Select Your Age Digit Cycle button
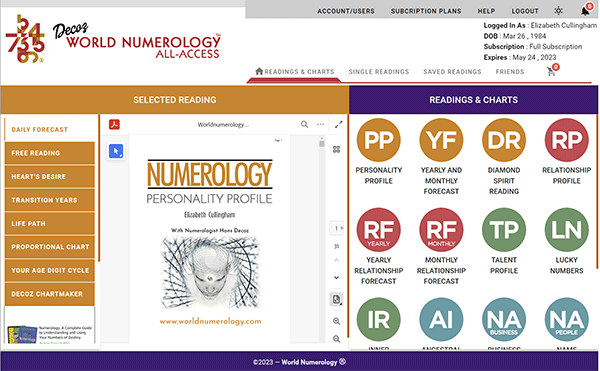Viewport: 600px width, 371px height. click(x=49, y=270)
